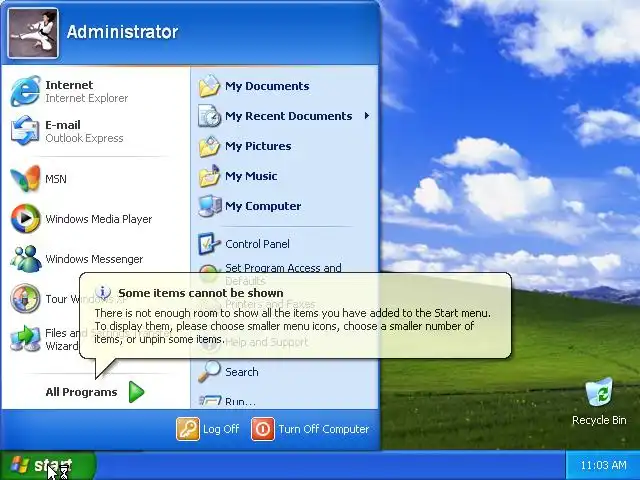Viewport: 640px width, 480px height.
Task: Click the Log Off key icon
Action: (x=188, y=429)
